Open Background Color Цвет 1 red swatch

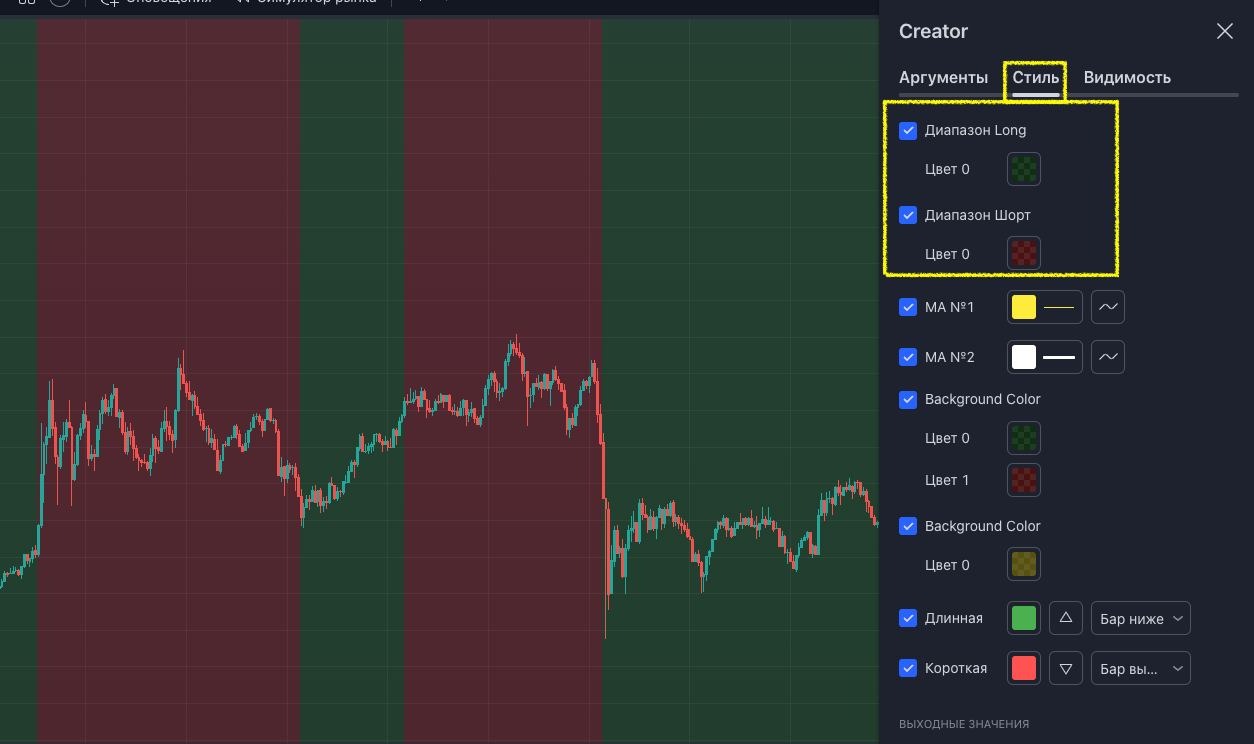[1024, 480]
